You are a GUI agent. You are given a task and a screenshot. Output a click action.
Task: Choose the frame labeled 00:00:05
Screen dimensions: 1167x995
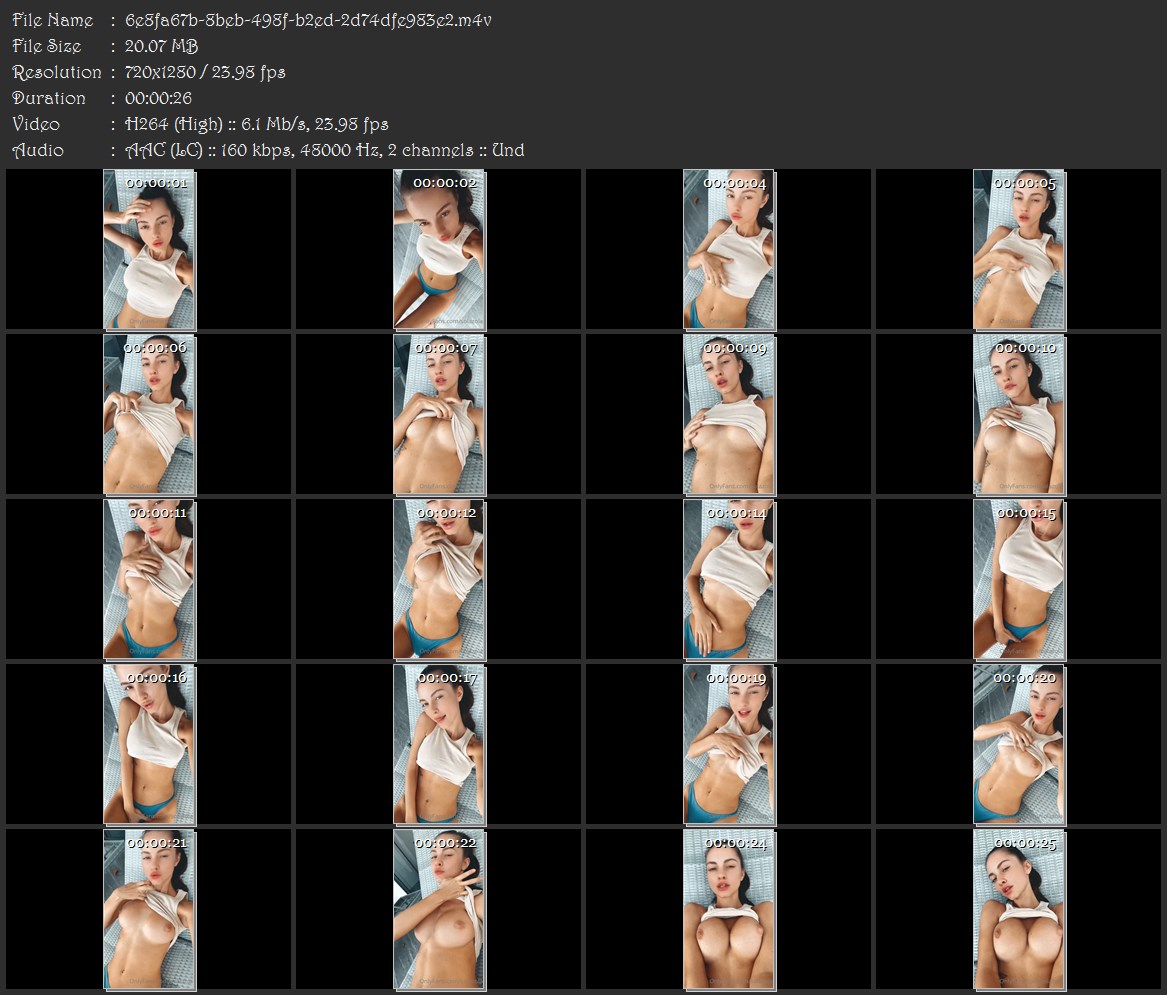1020,249
